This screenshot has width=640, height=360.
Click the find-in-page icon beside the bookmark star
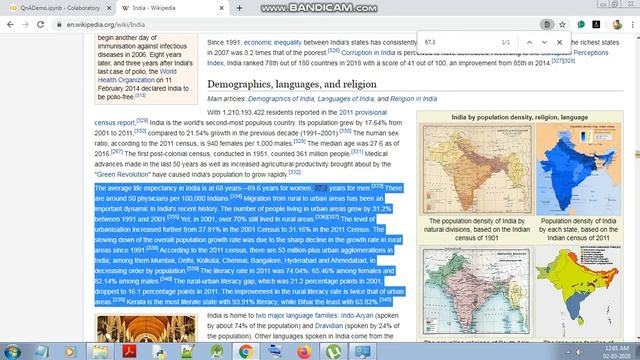[x=547, y=24]
